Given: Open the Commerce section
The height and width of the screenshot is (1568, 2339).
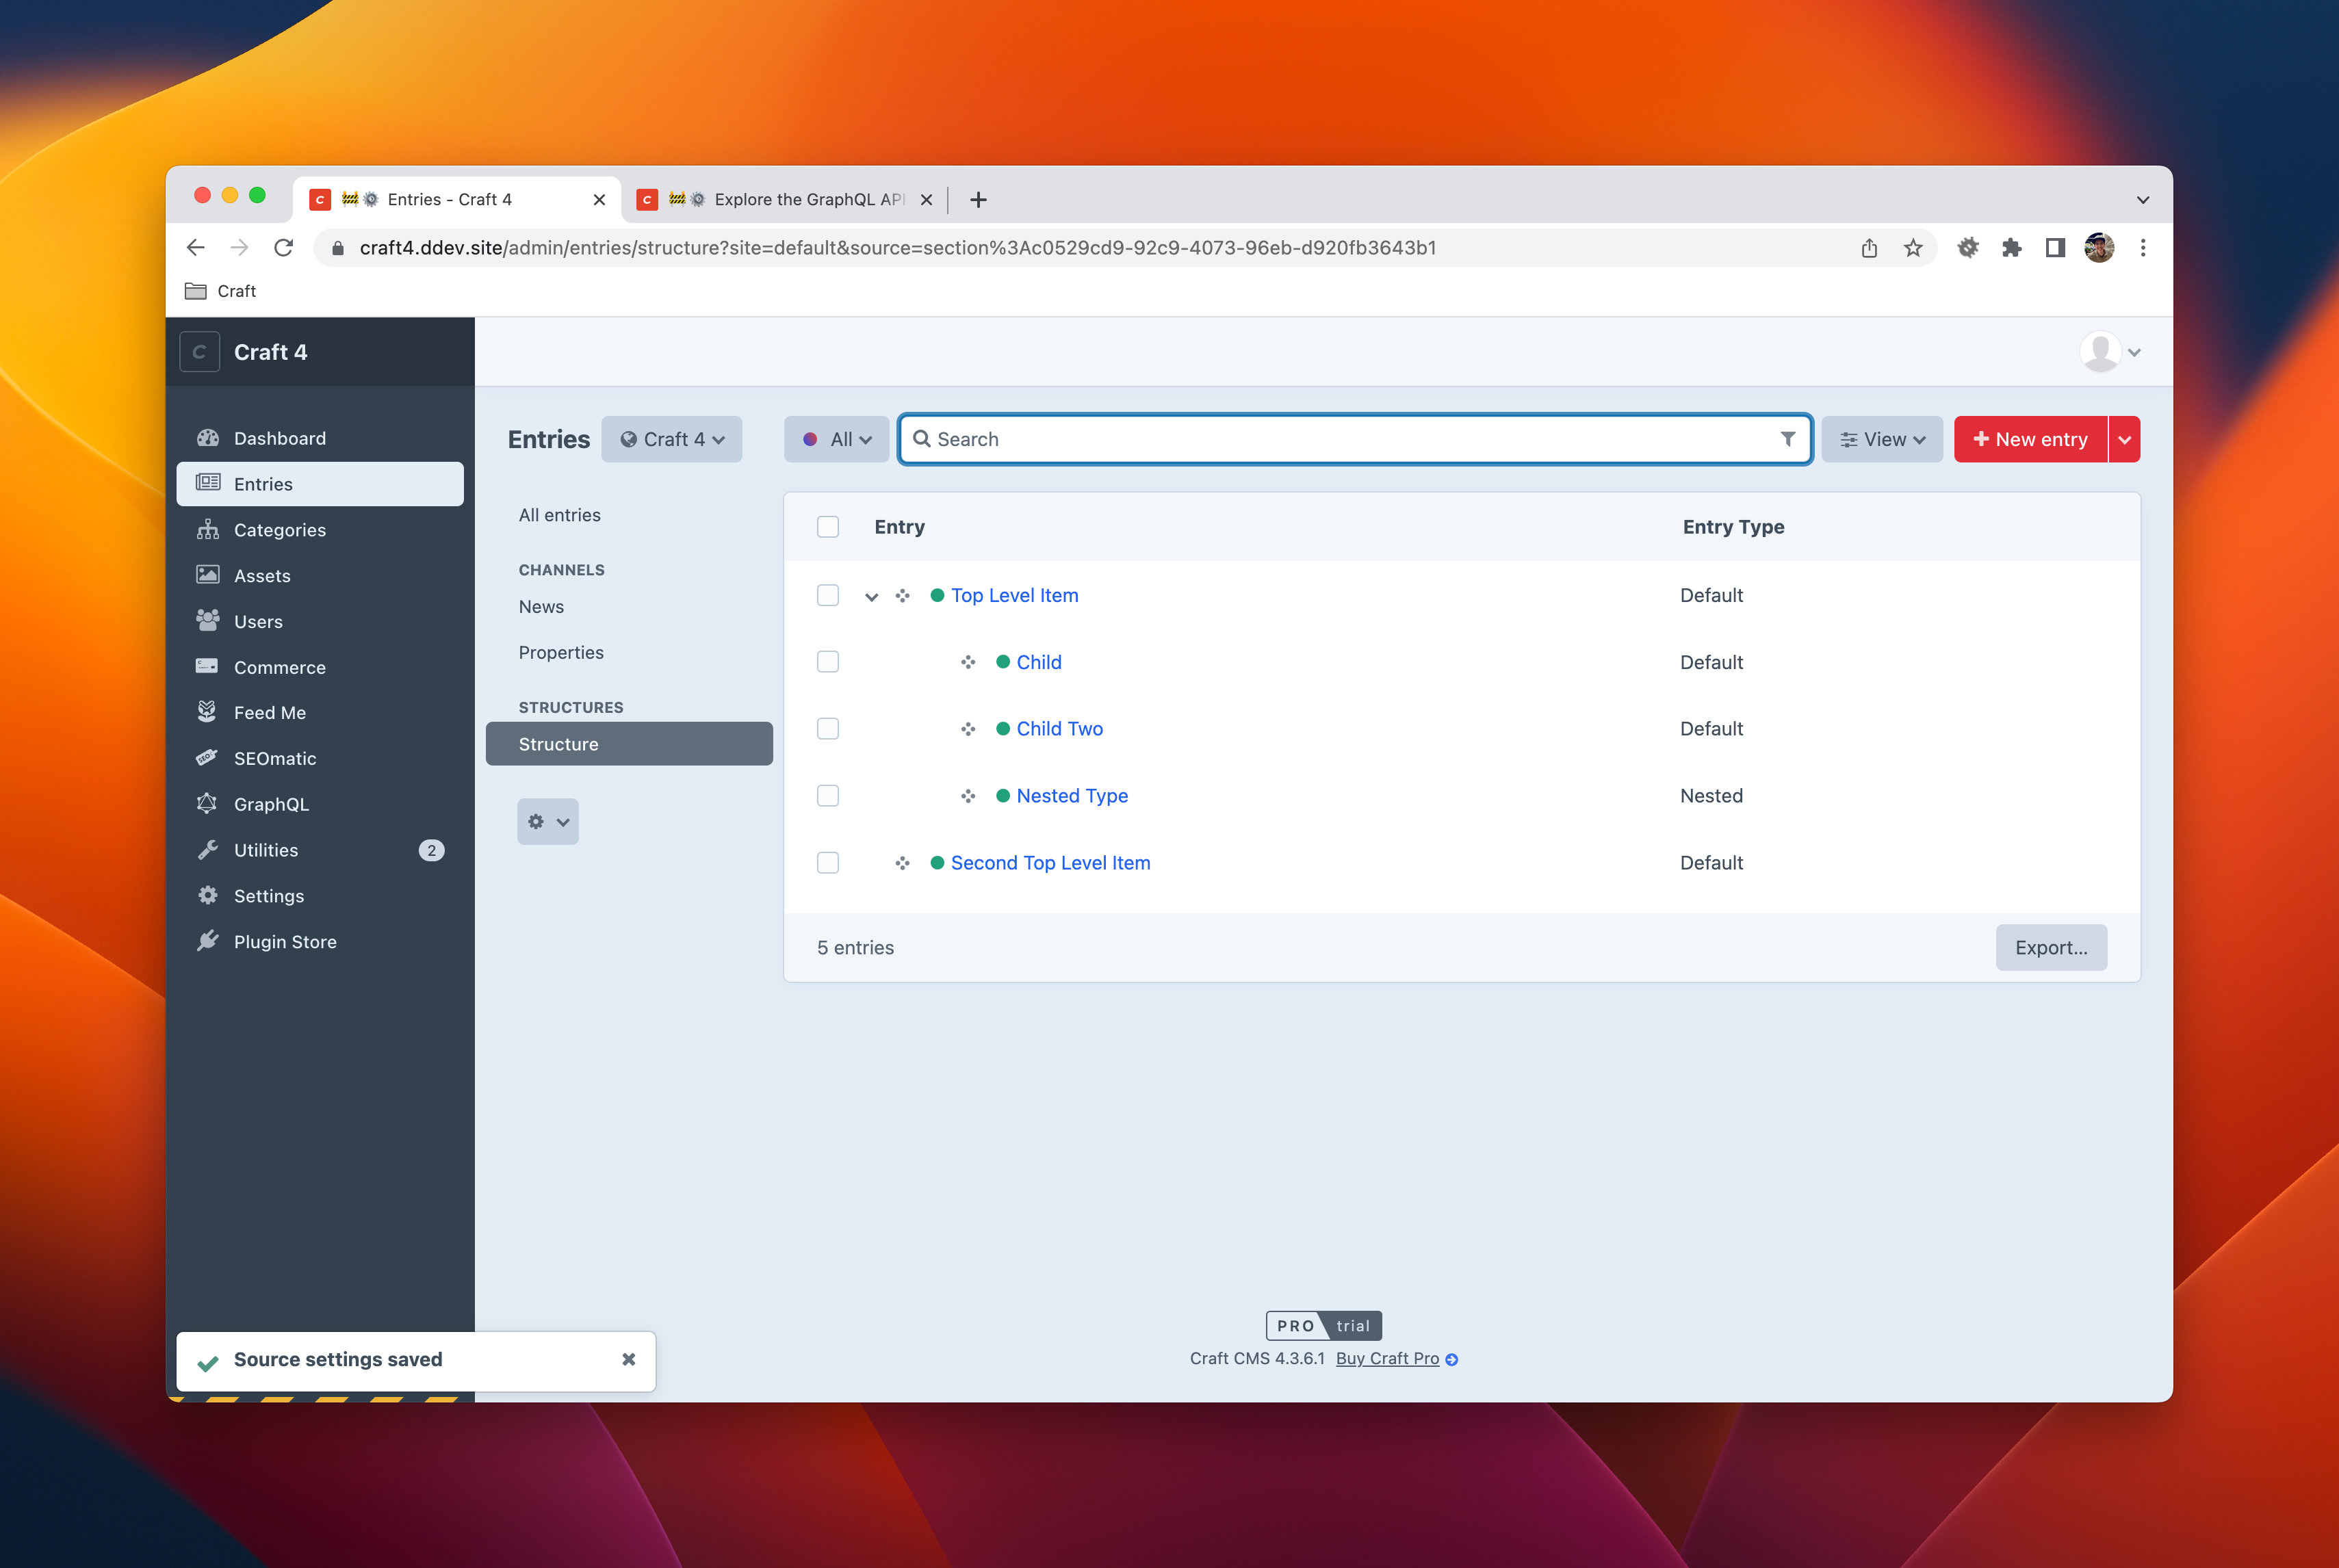Looking at the screenshot, I should (319, 667).
